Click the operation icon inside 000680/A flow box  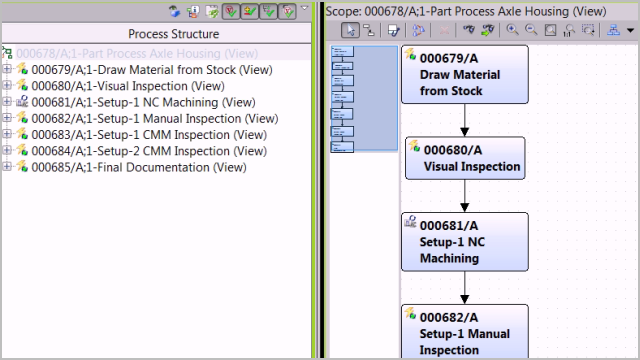click(x=414, y=146)
